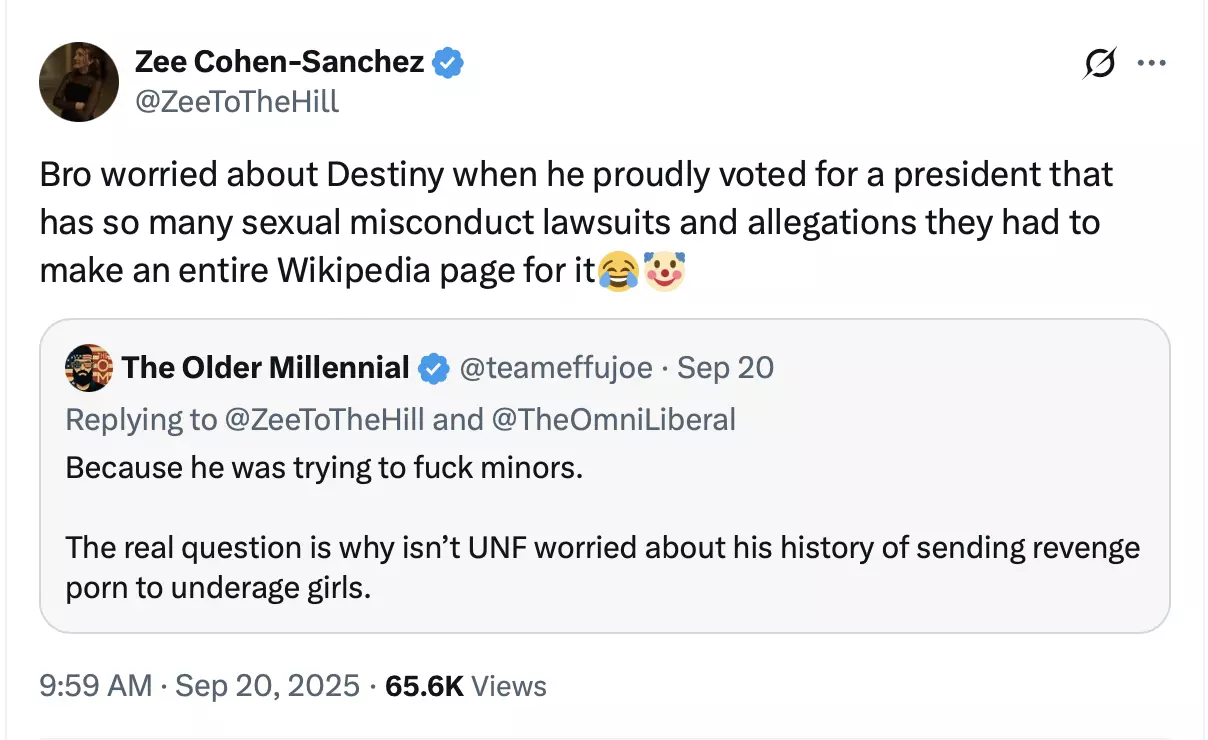Click The Older Millennial's verified badge

point(433,368)
